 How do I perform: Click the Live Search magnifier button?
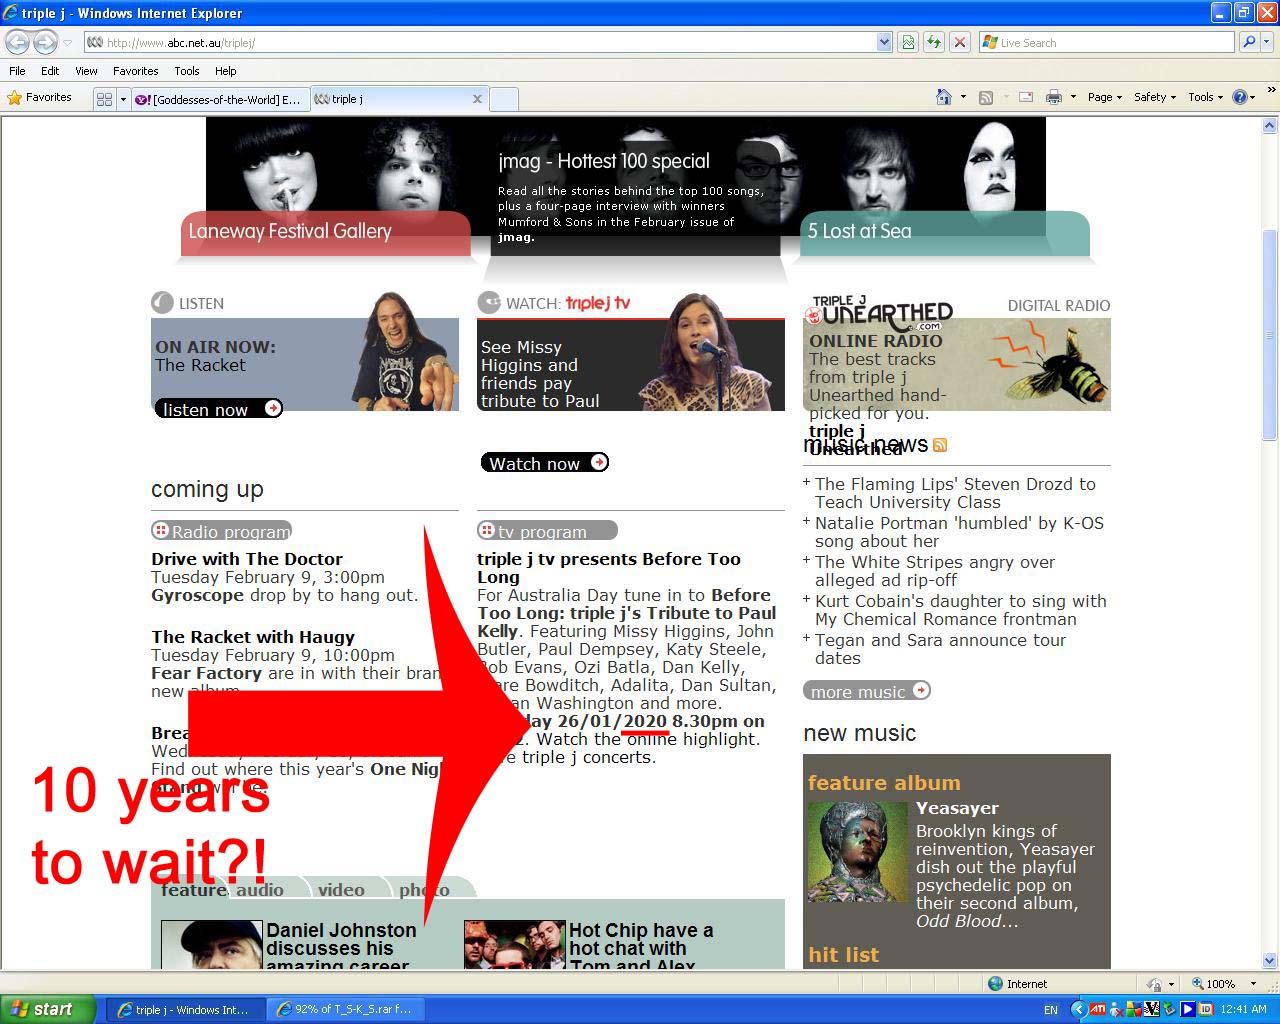click(1248, 42)
